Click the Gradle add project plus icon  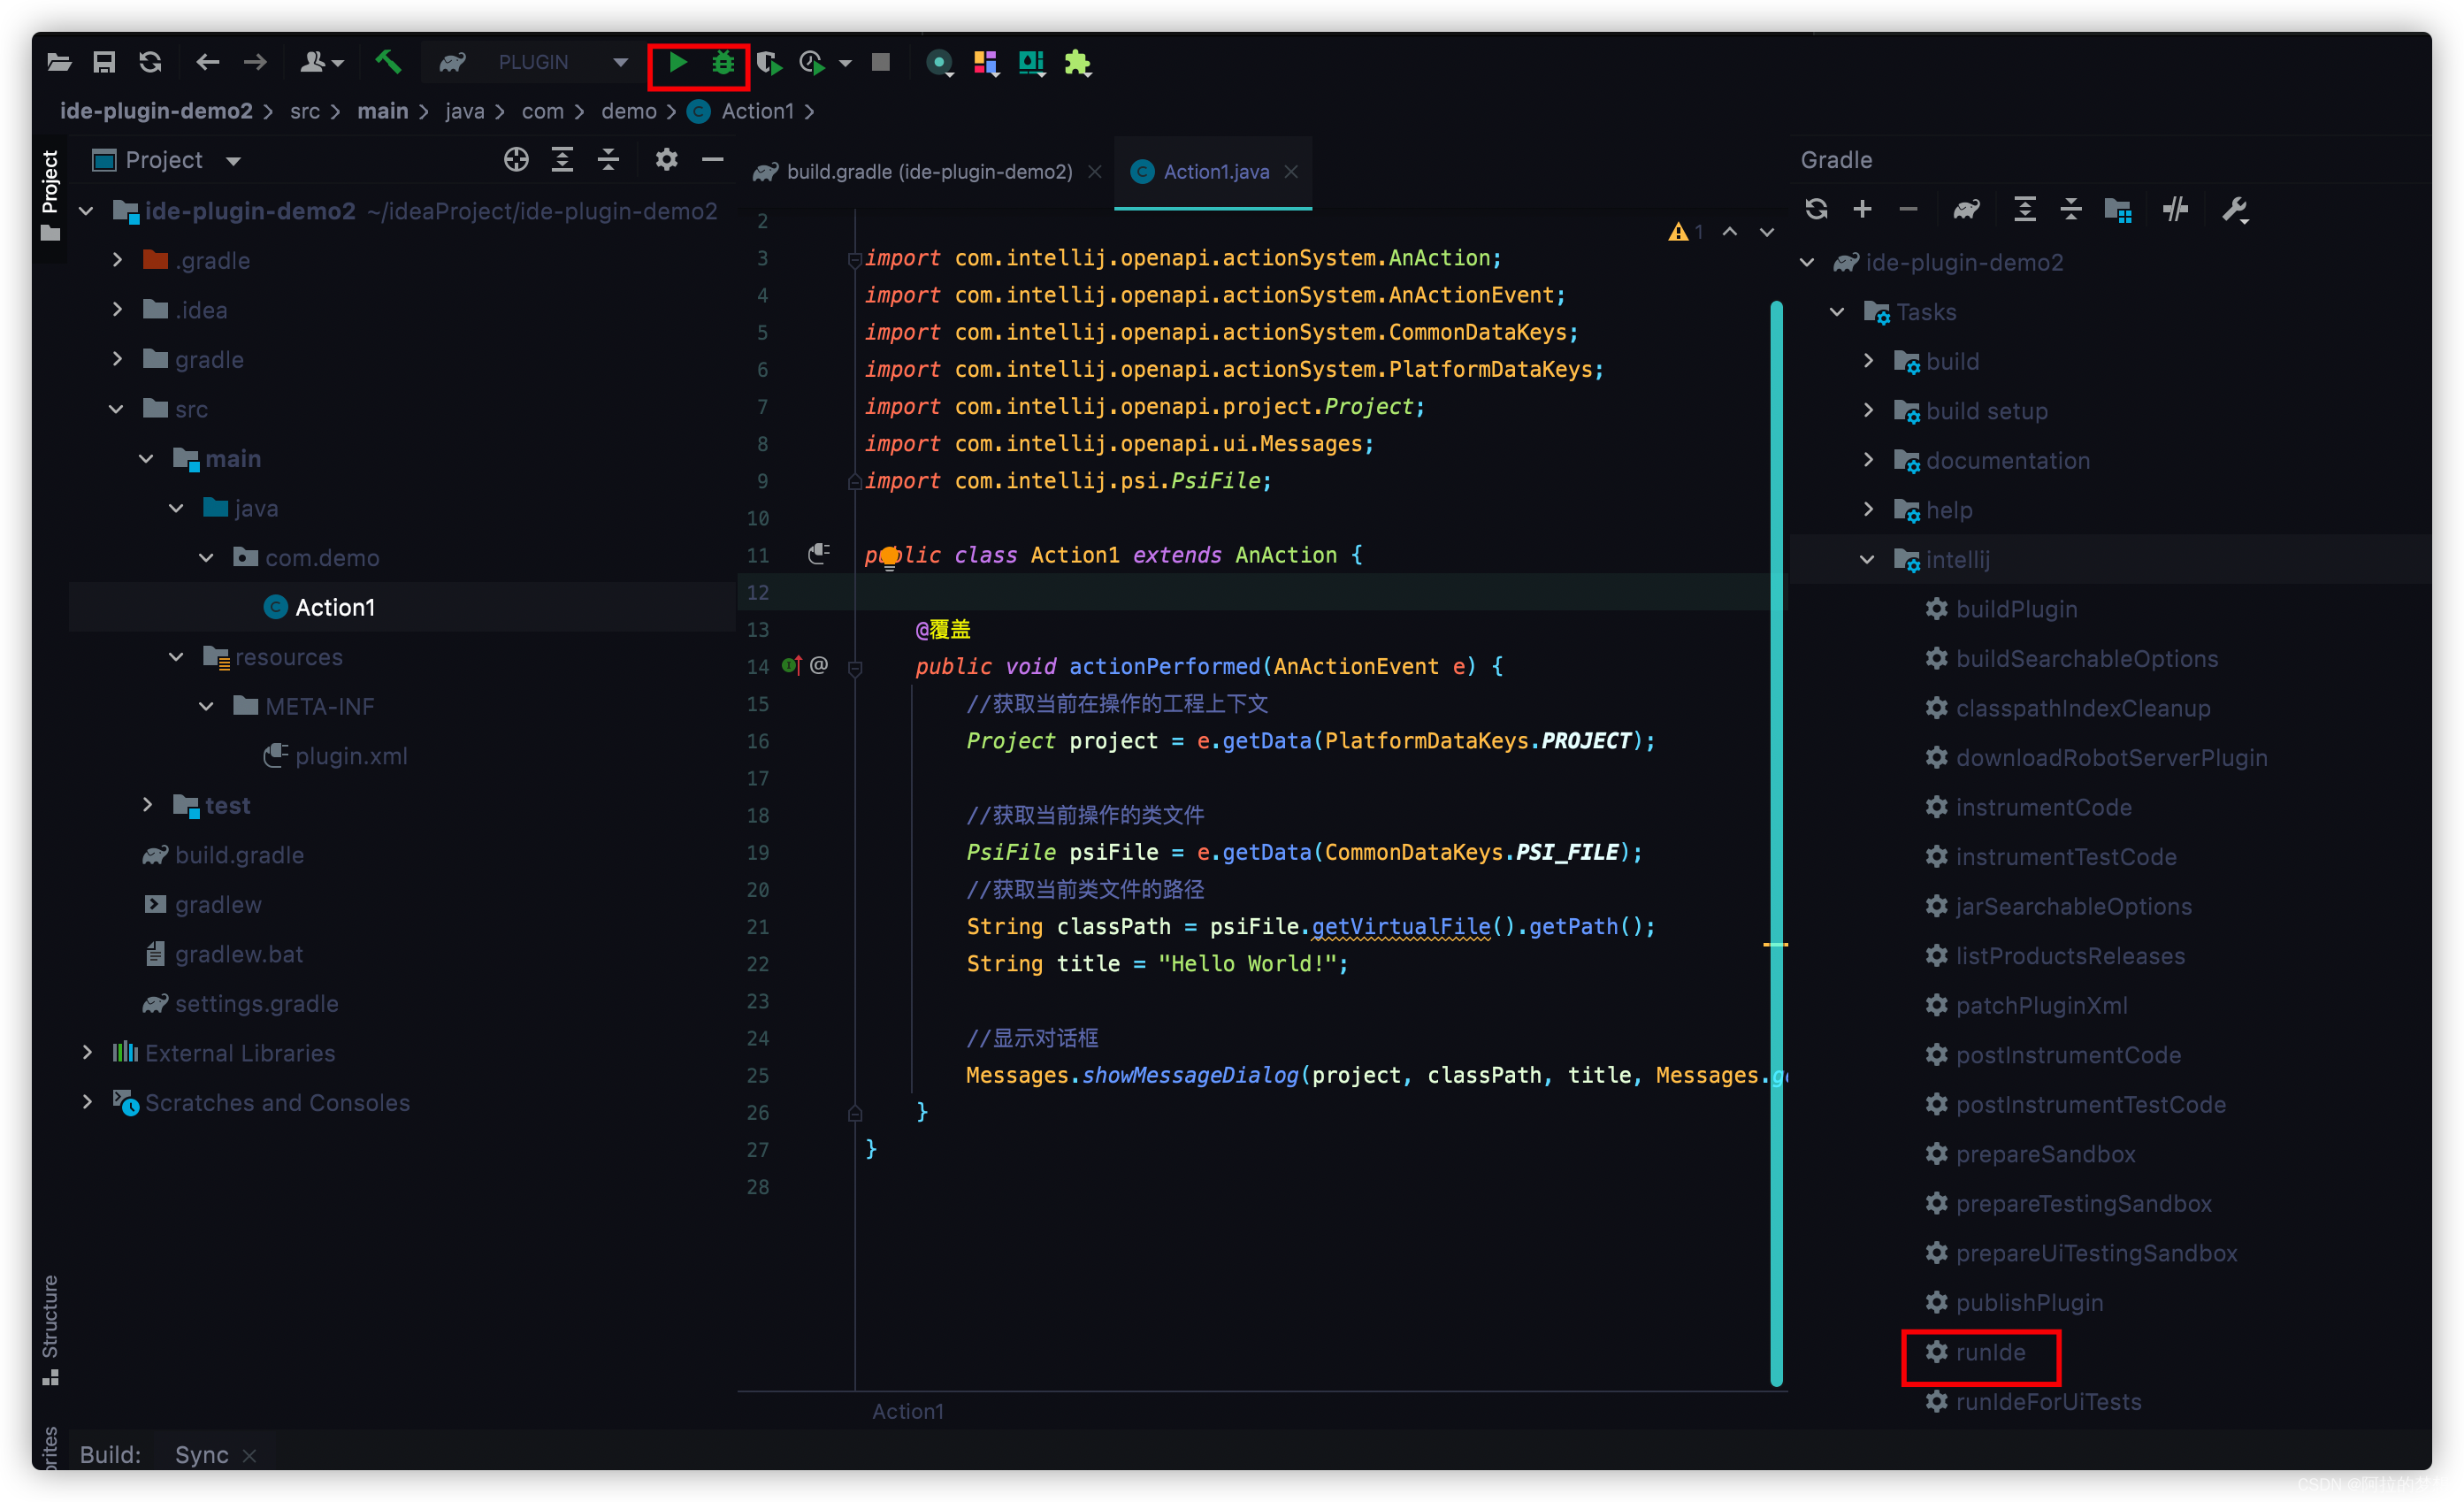[x=1862, y=209]
